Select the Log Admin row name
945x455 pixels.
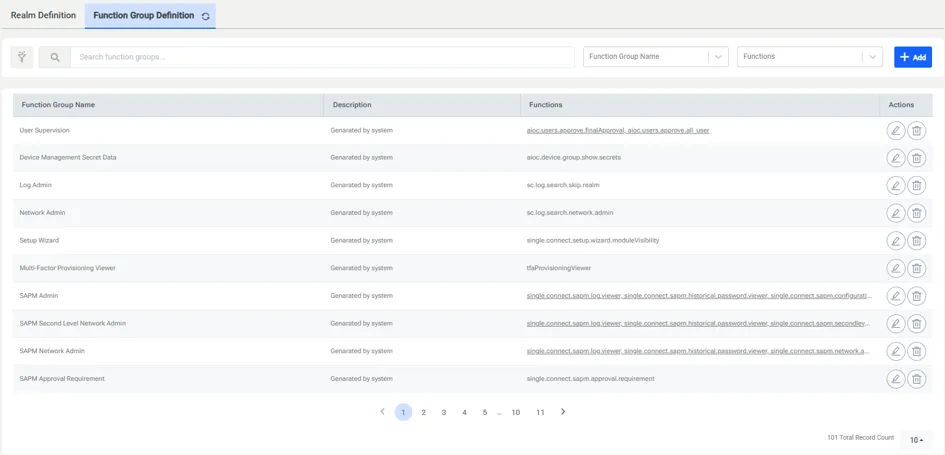[x=36, y=185]
